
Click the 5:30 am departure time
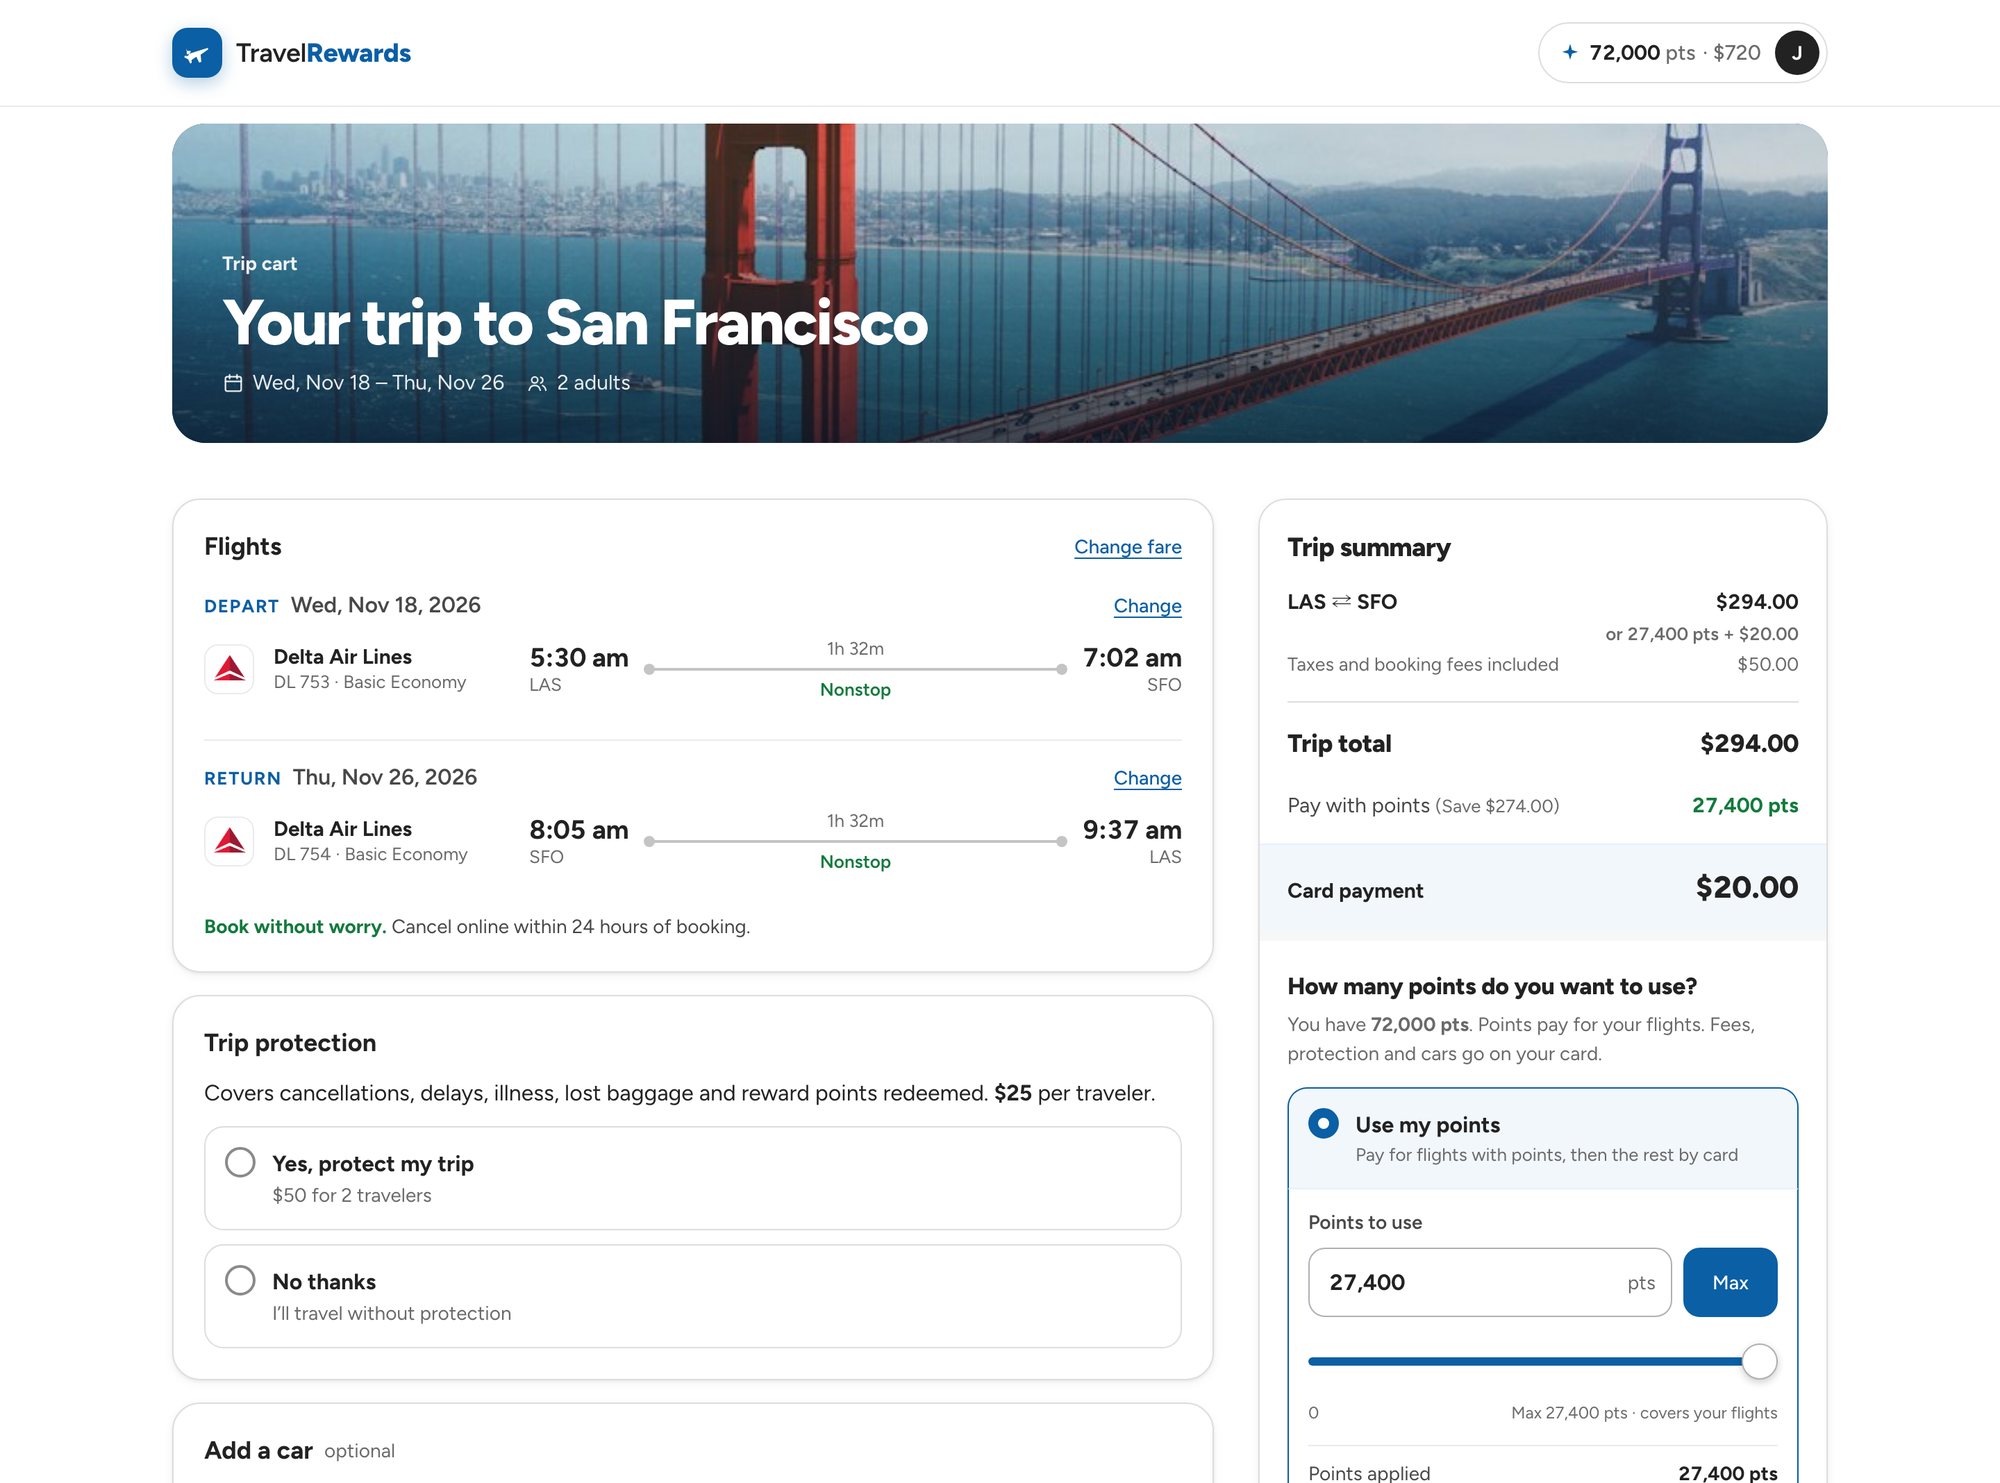click(579, 658)
